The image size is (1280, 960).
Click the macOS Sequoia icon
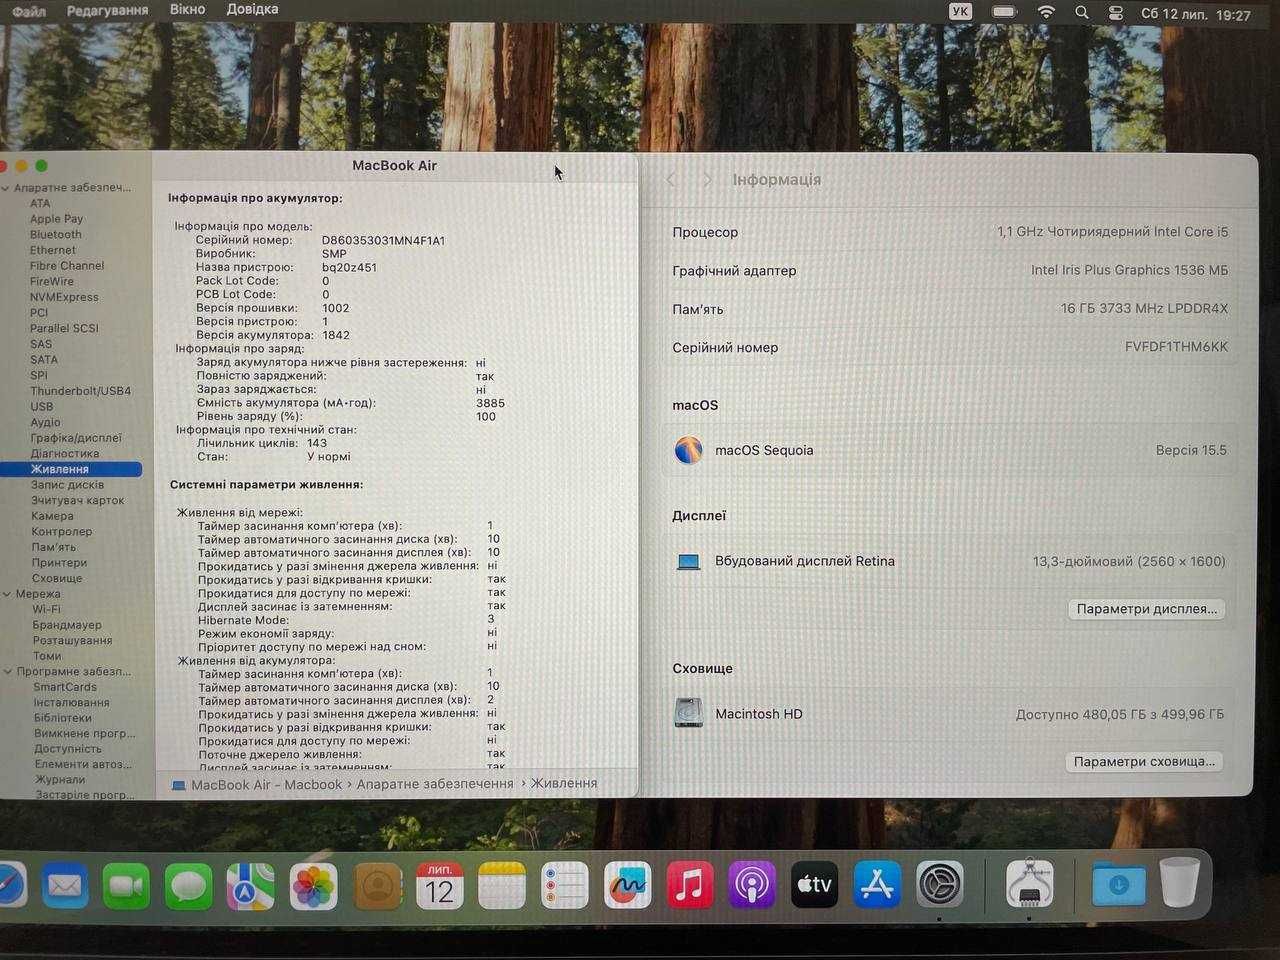click(x=688, y=450)
